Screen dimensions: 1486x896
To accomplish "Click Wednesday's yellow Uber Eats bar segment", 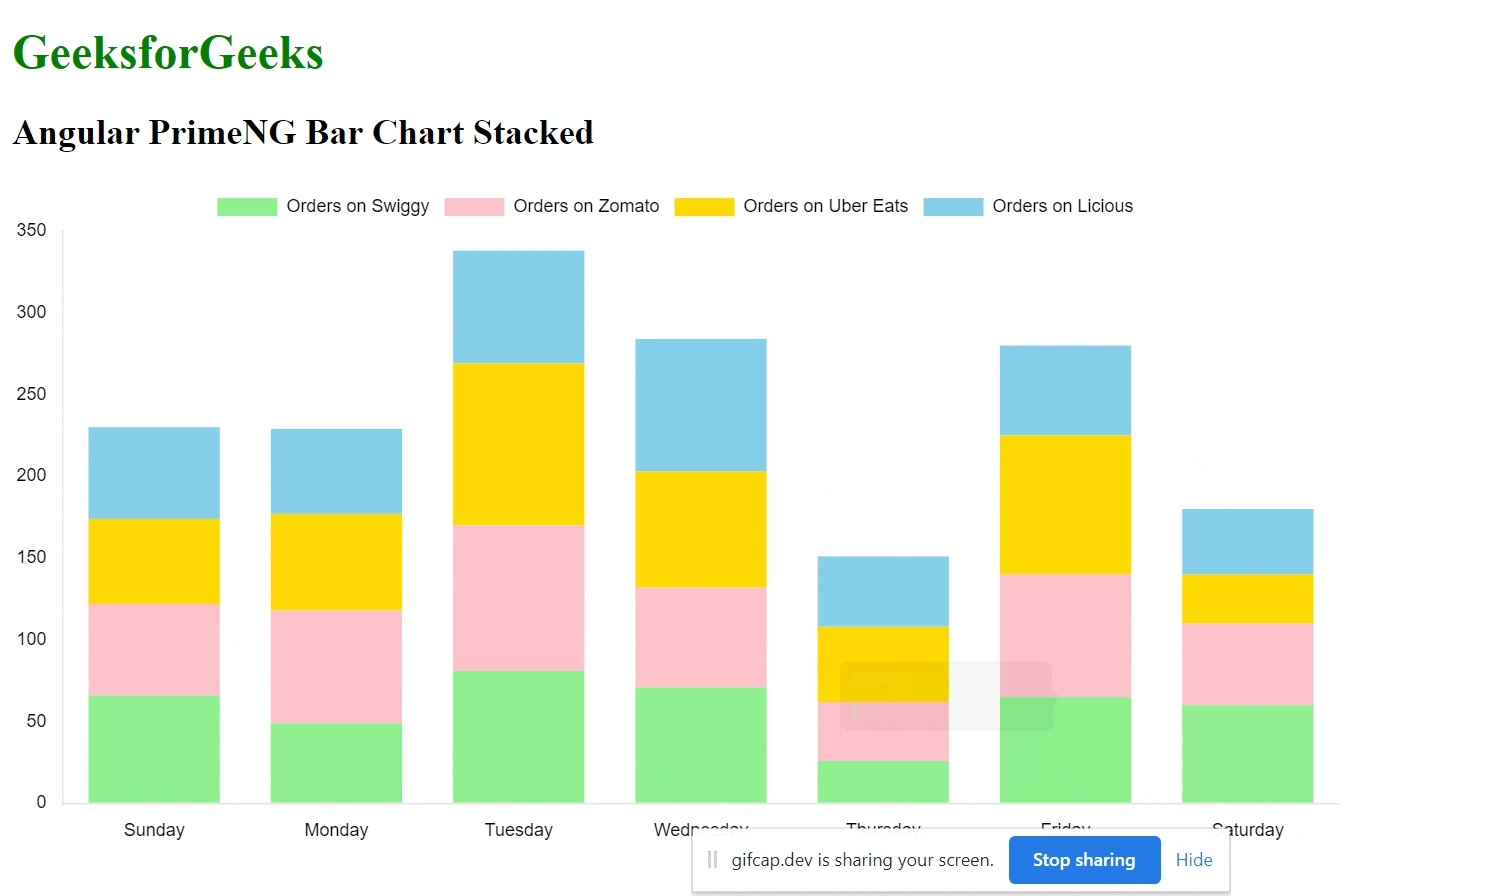I will (700, 528).
